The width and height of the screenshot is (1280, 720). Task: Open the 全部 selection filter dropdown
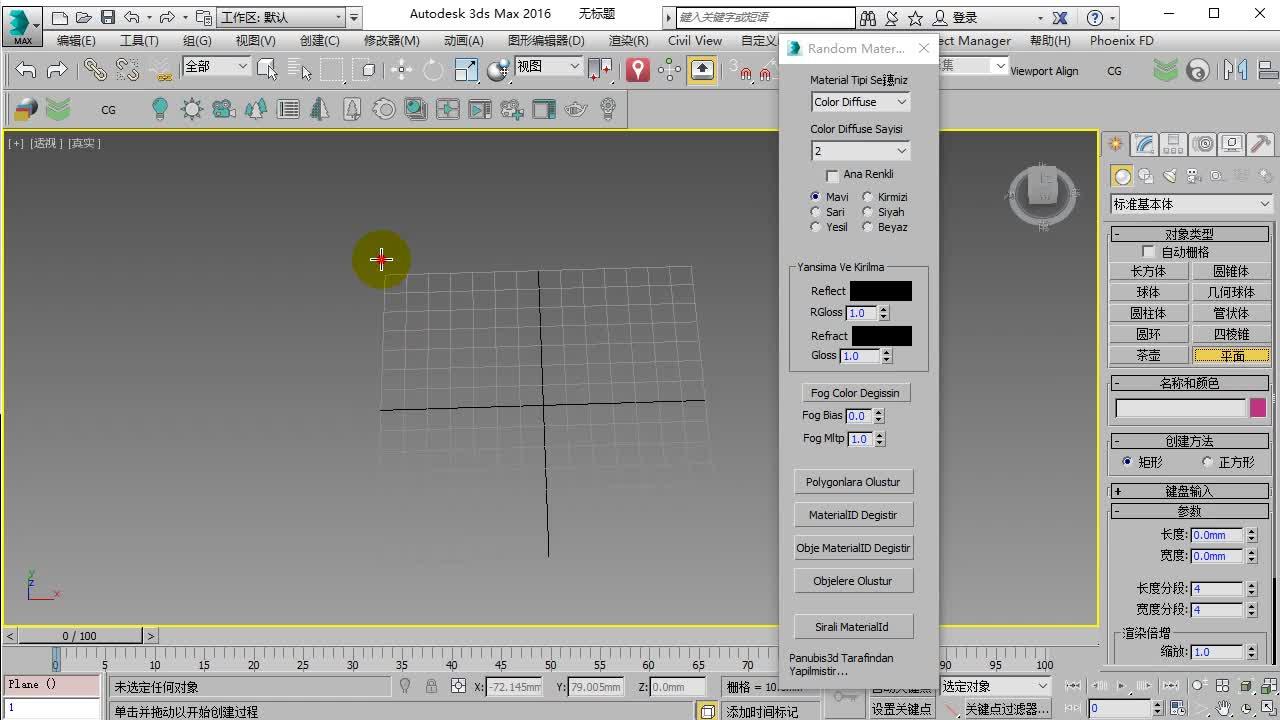[x=217, y=66]
